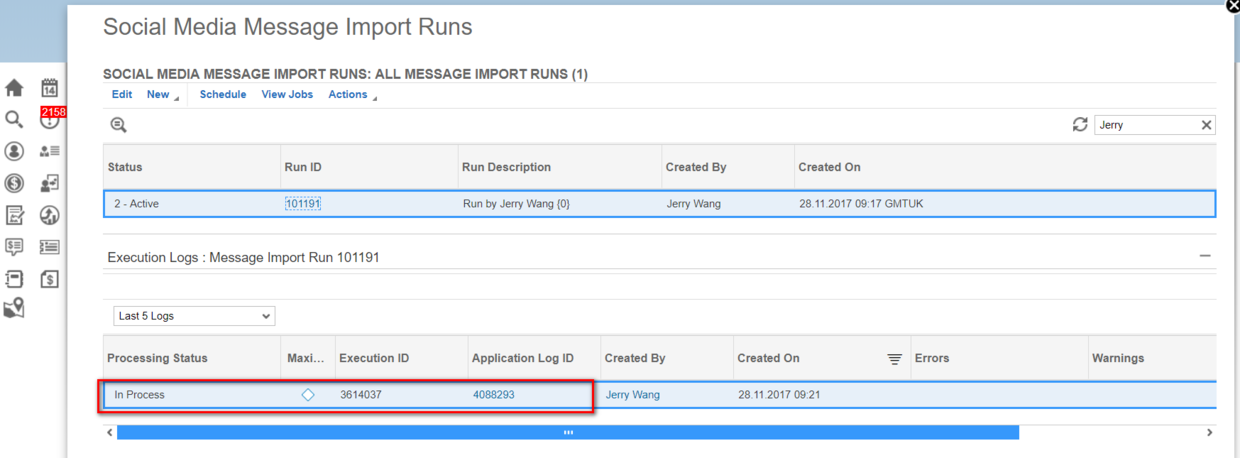Screen dimensions: 1240x458
Task: Click the zoom-out magnifier icon above table
Action: point(118,125)
